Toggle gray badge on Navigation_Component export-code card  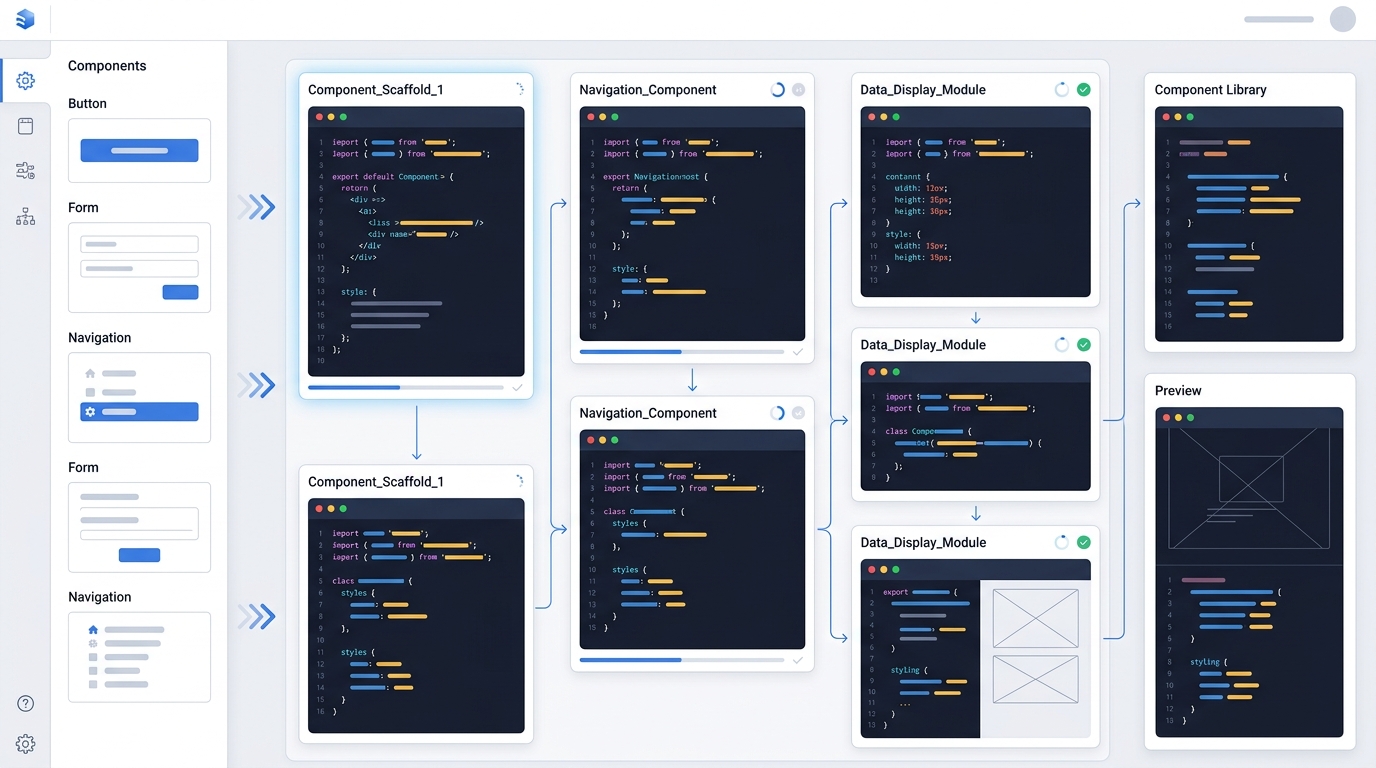798,89
